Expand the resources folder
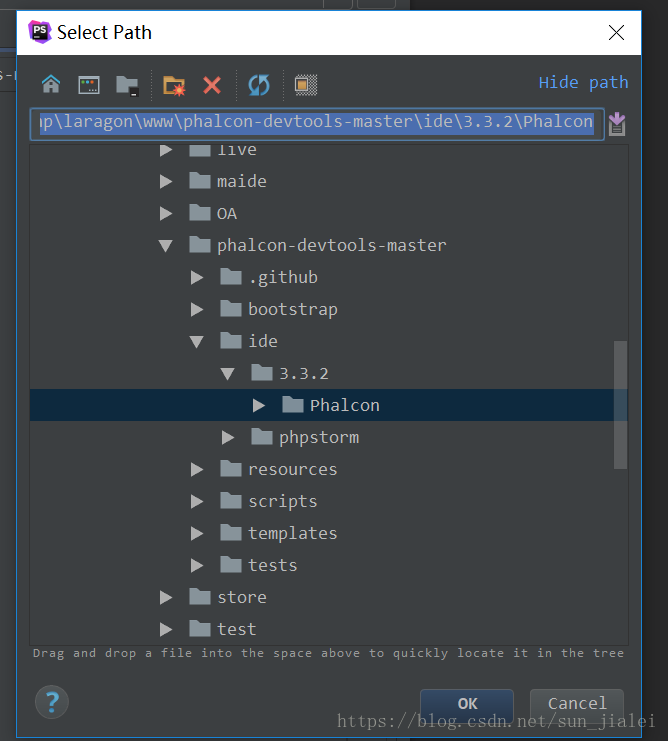This screenshot has height=741, width=668. pyautogui.click(x=197, y=470)
